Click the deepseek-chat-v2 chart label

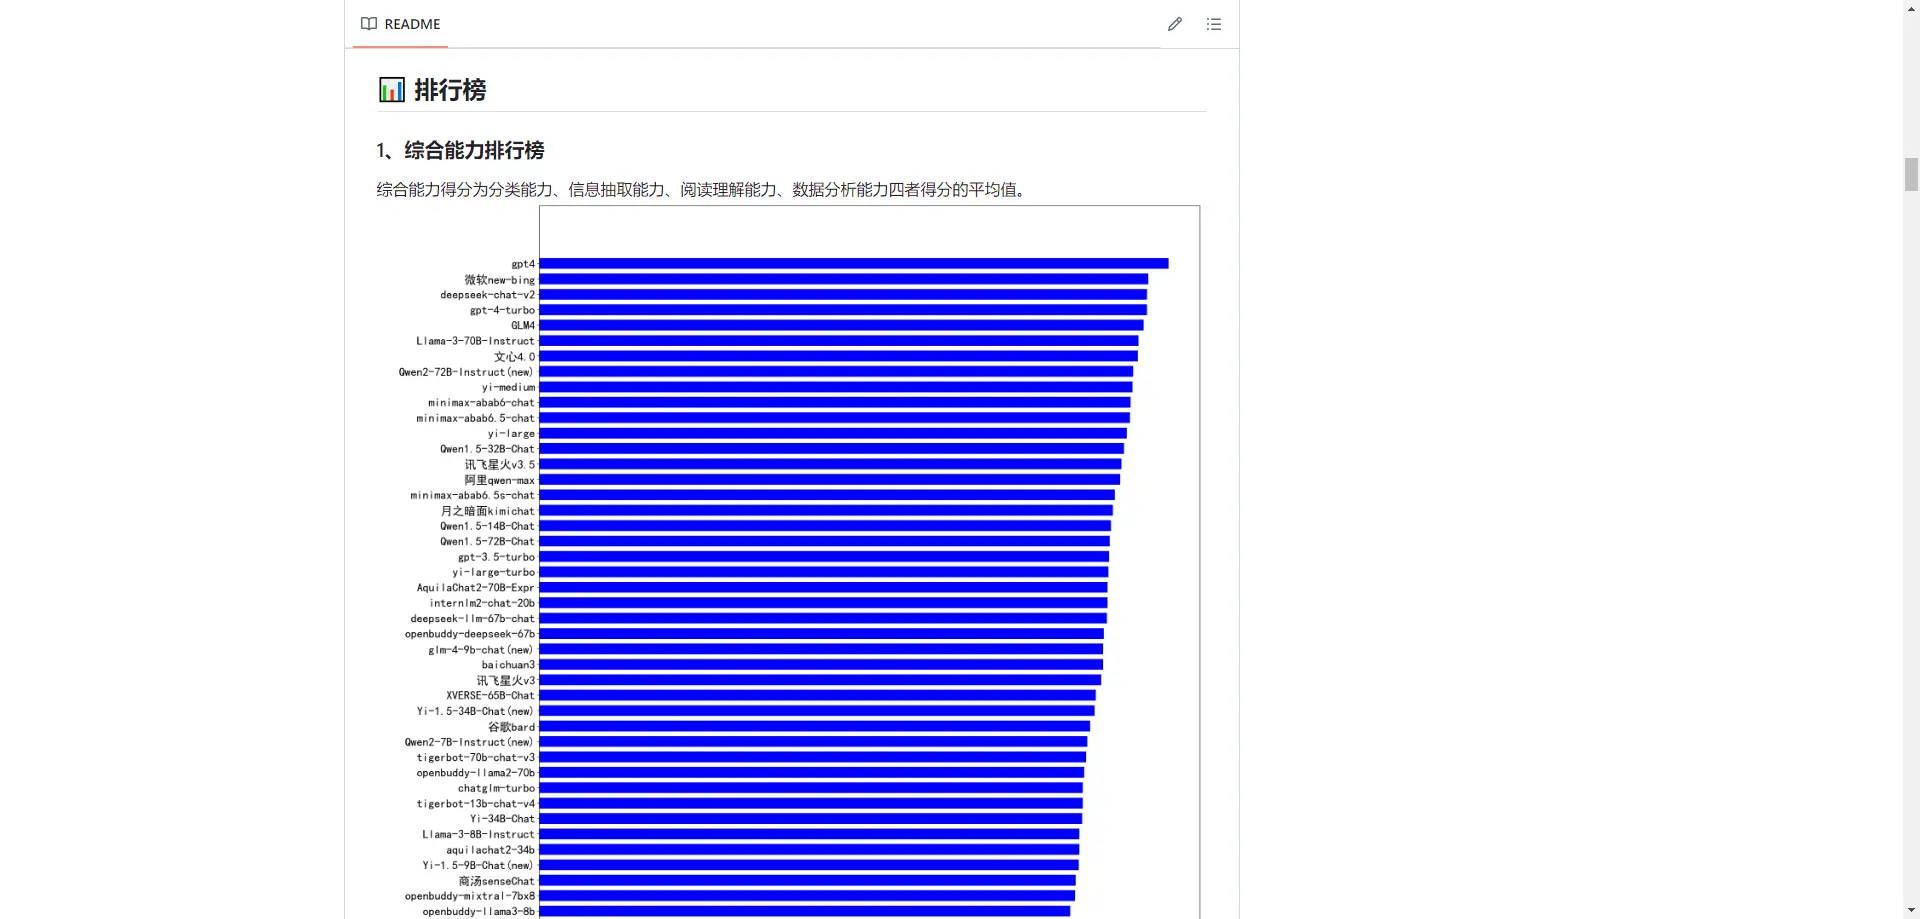click(487, 295)
